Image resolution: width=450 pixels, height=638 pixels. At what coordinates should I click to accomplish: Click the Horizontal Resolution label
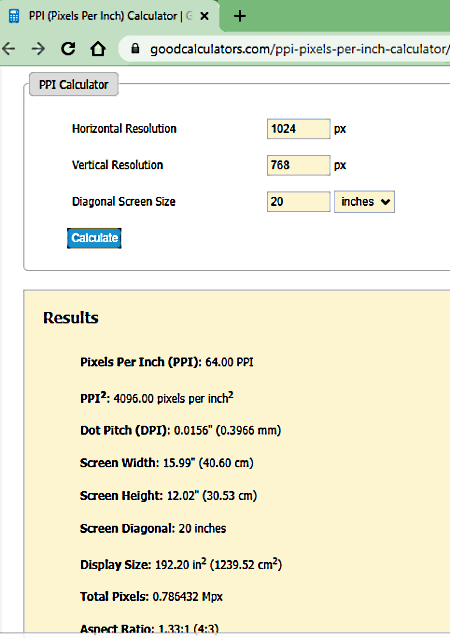[x=124, y=129]
